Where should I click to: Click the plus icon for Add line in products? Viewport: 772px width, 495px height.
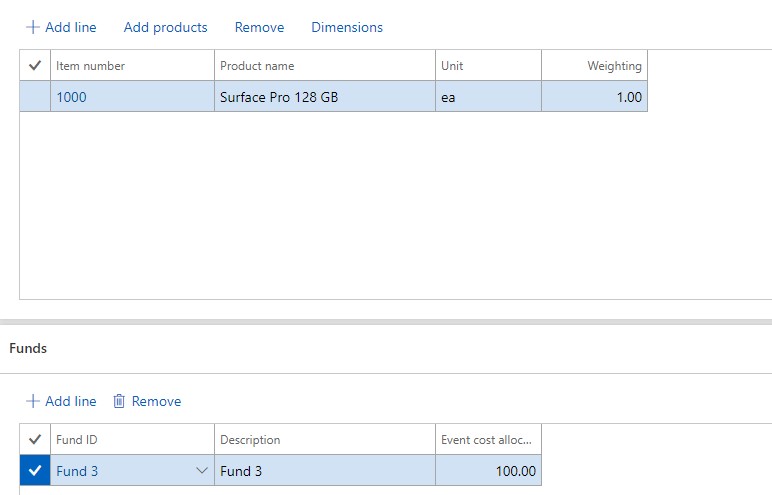(x=33, y=27)
